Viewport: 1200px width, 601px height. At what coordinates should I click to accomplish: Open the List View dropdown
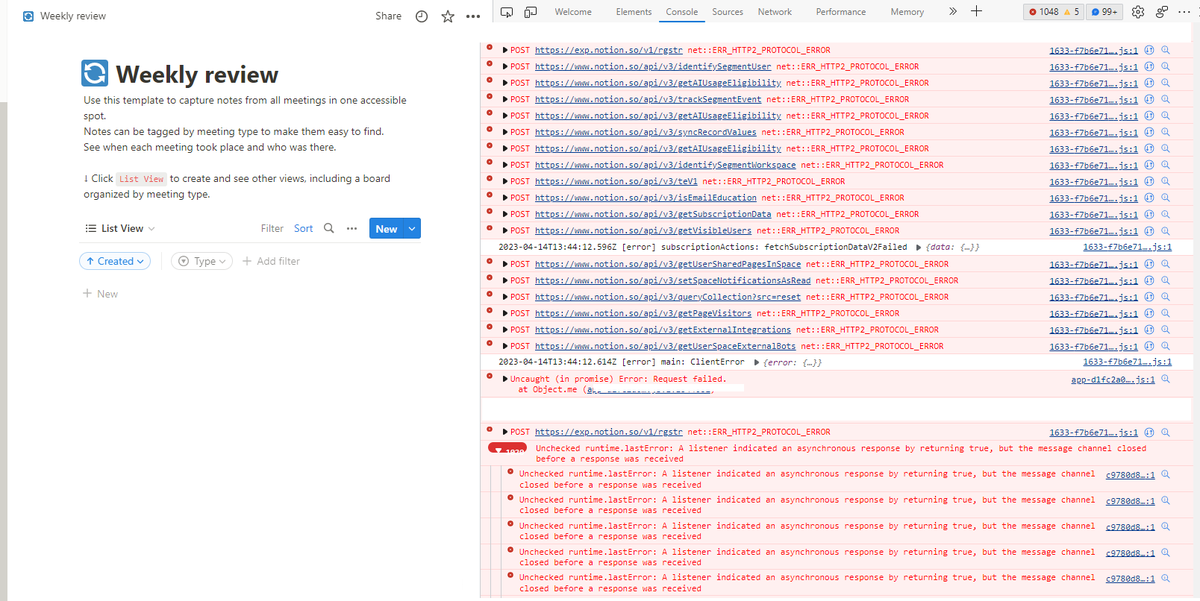[x=120, y=228]
